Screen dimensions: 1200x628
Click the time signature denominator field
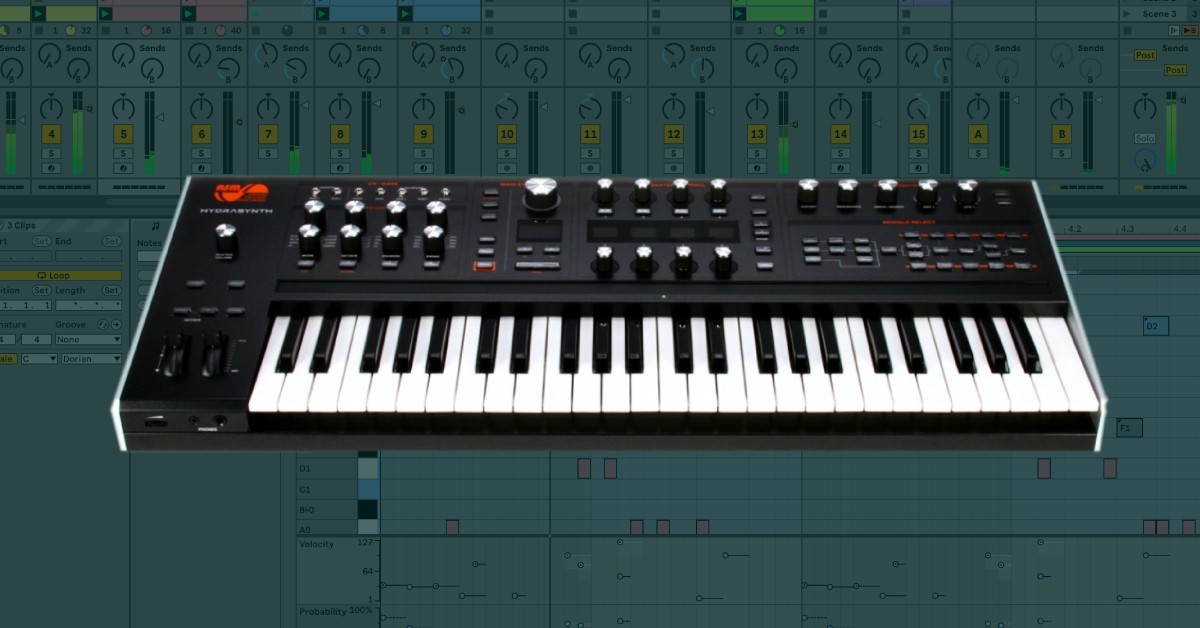tap(36, 340)
